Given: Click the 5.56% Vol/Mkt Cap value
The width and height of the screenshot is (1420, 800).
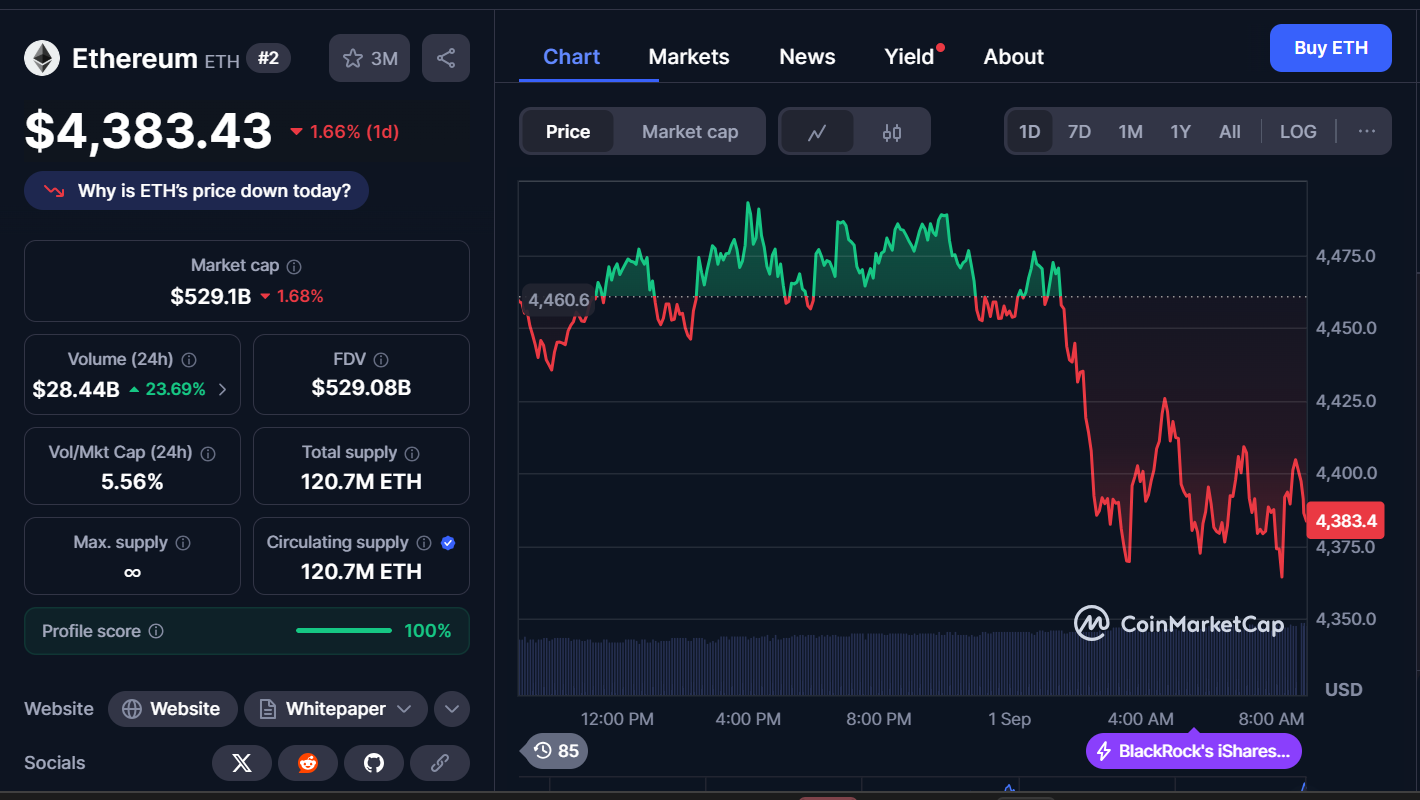Looking at the screenshot, I should tap(132, 482).
